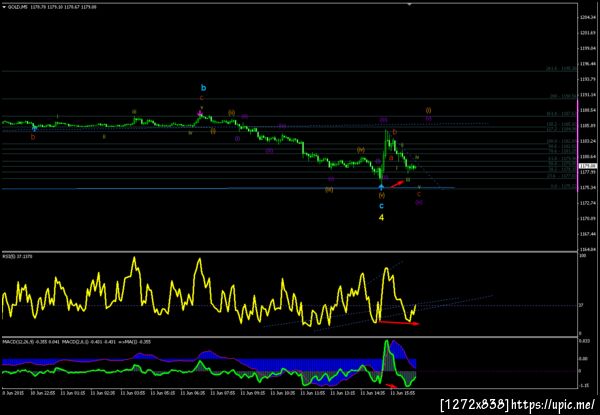Click the 1164.84 price axis value
The width and height of the screenshot is (600, 415).
pos(587,249)
